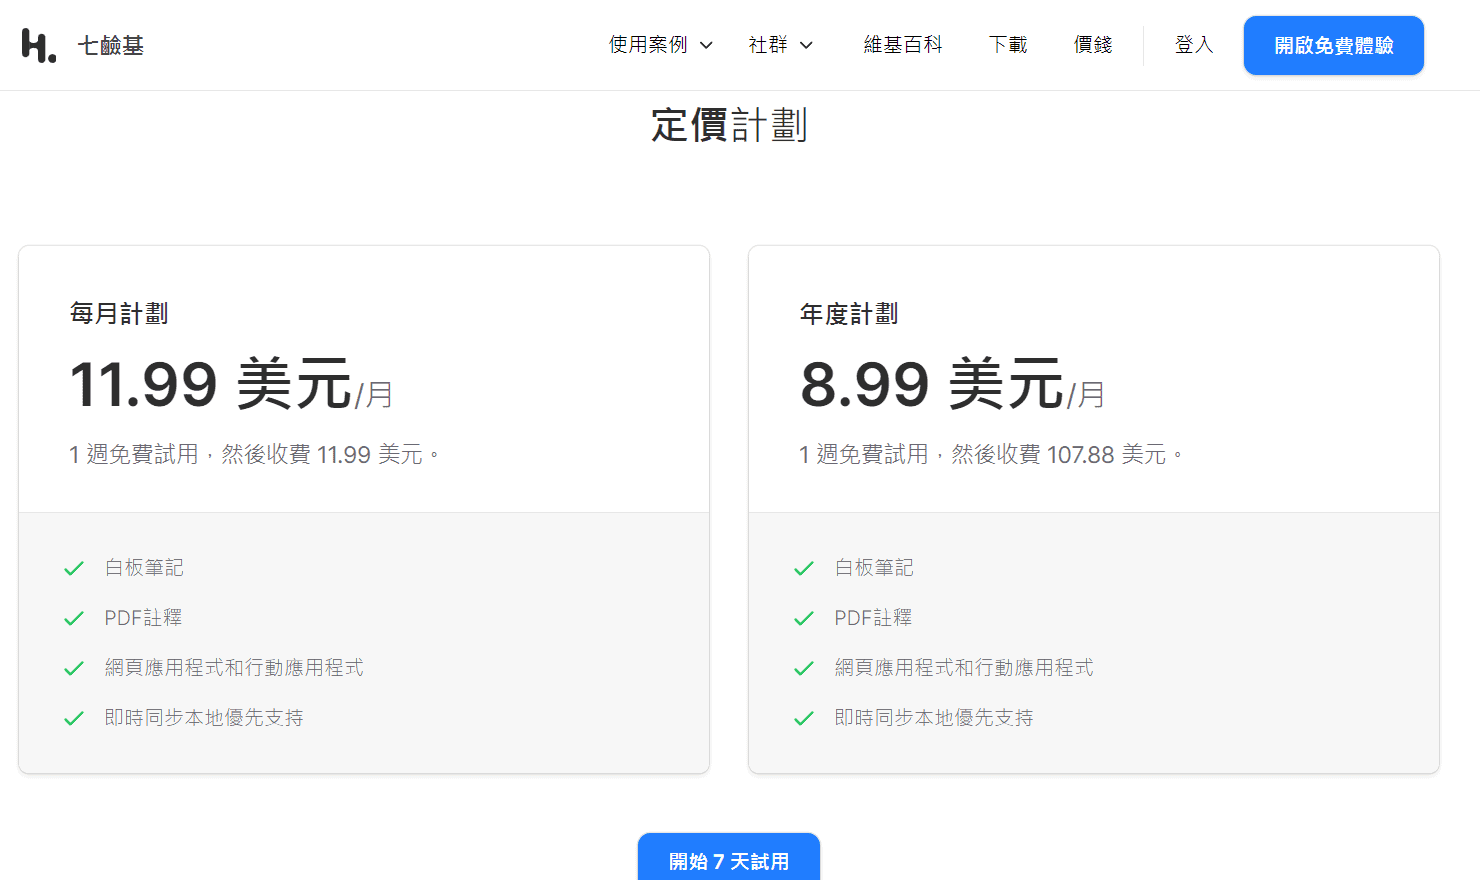This screenshot has width=1480, height=880.
Task: Click the green checkmark beside 白板筆記 in 每月計劃
Action: pyautogui.click(x=74, y=567)
